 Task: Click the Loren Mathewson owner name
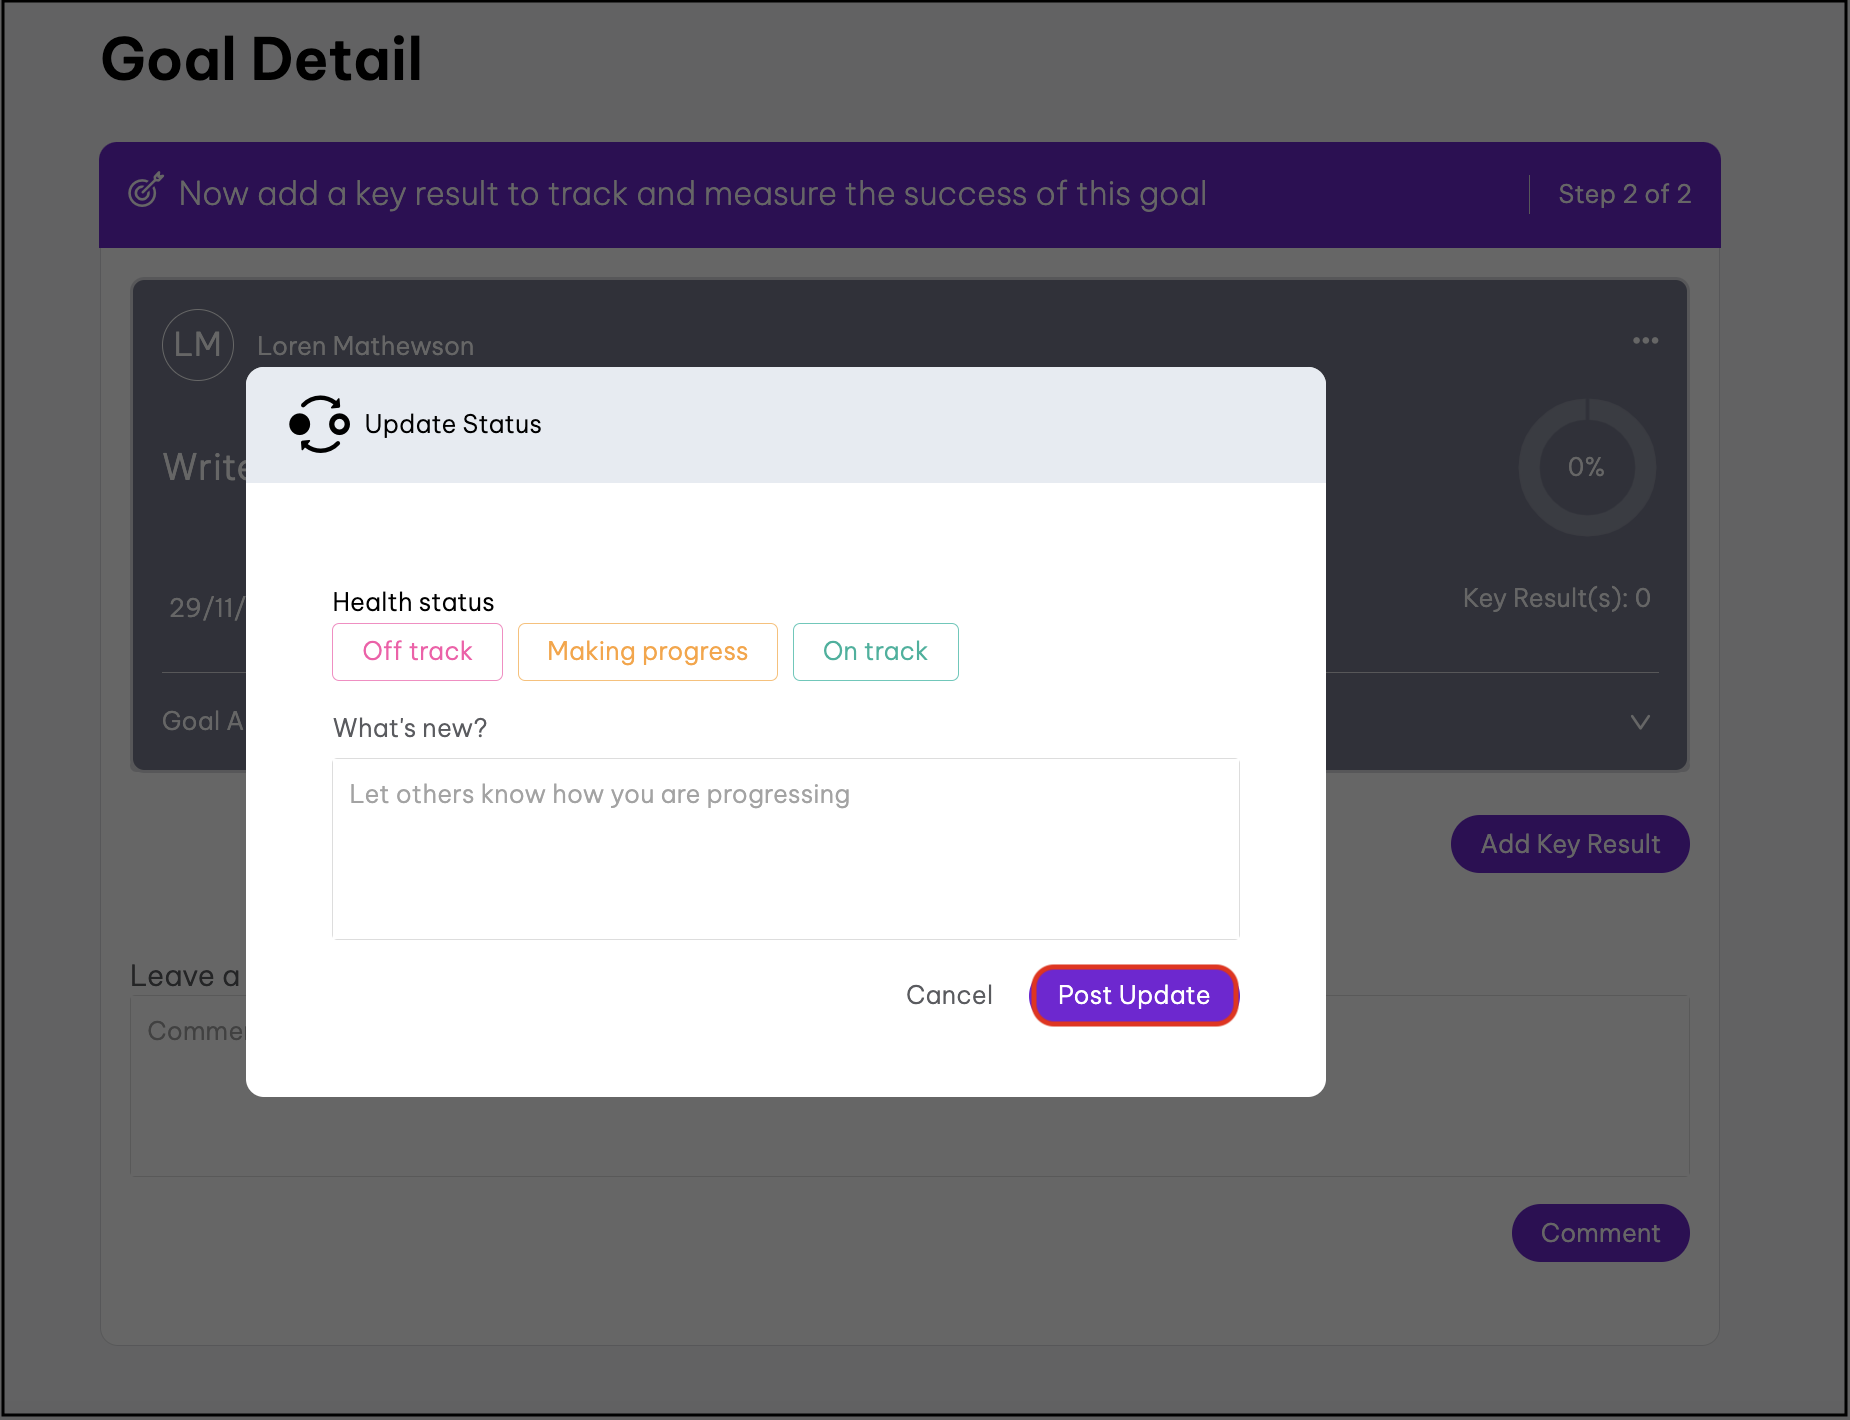point(365,346)
